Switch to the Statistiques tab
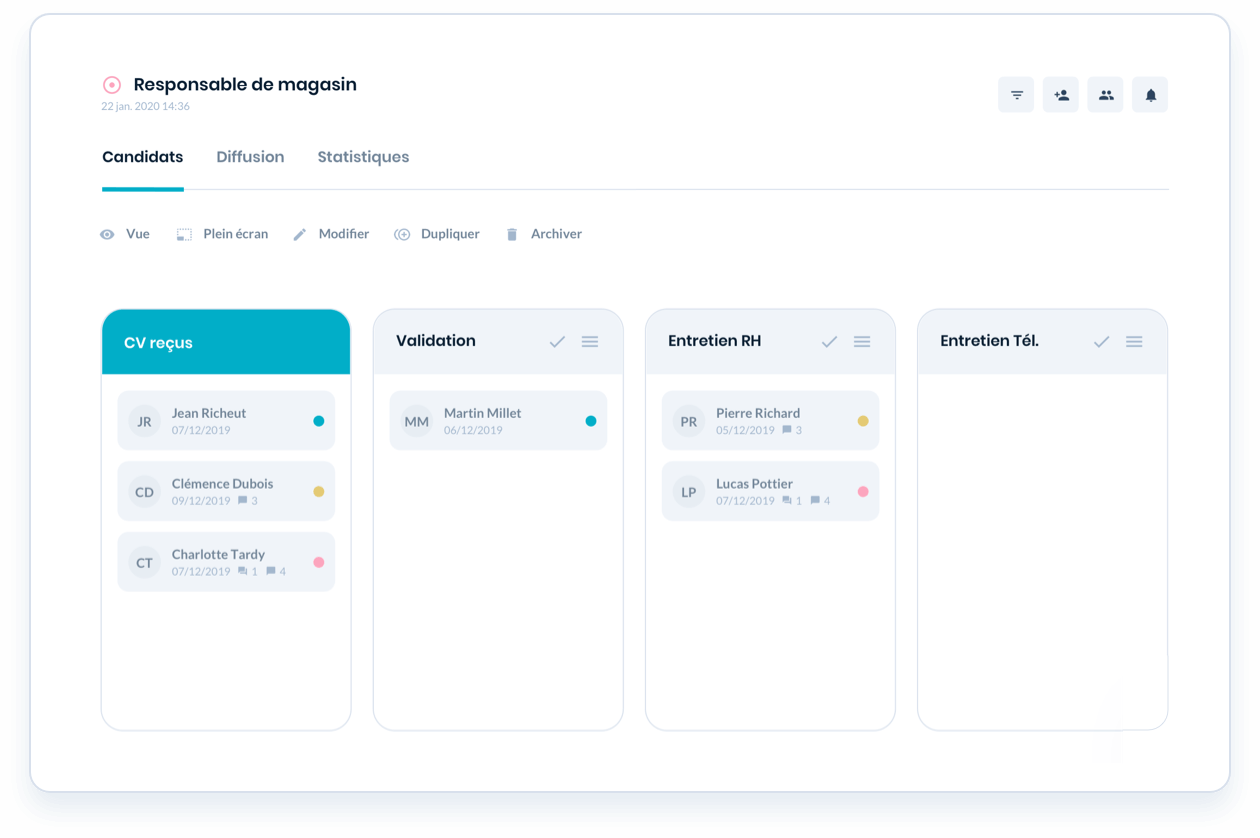This screenshot has width=1260, height=838. 363,157
